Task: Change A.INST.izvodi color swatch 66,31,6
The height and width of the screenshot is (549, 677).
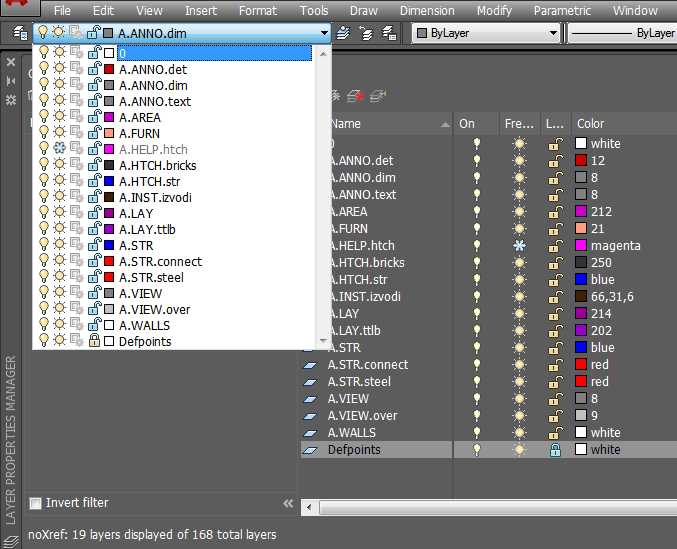Action: (581, 297)
